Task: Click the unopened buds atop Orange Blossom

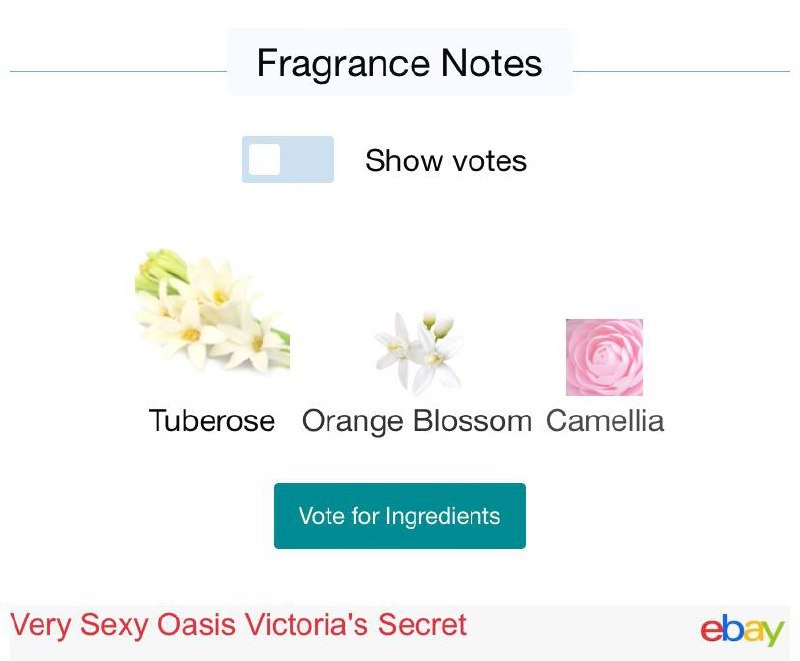Action: [x=437, y=322]
